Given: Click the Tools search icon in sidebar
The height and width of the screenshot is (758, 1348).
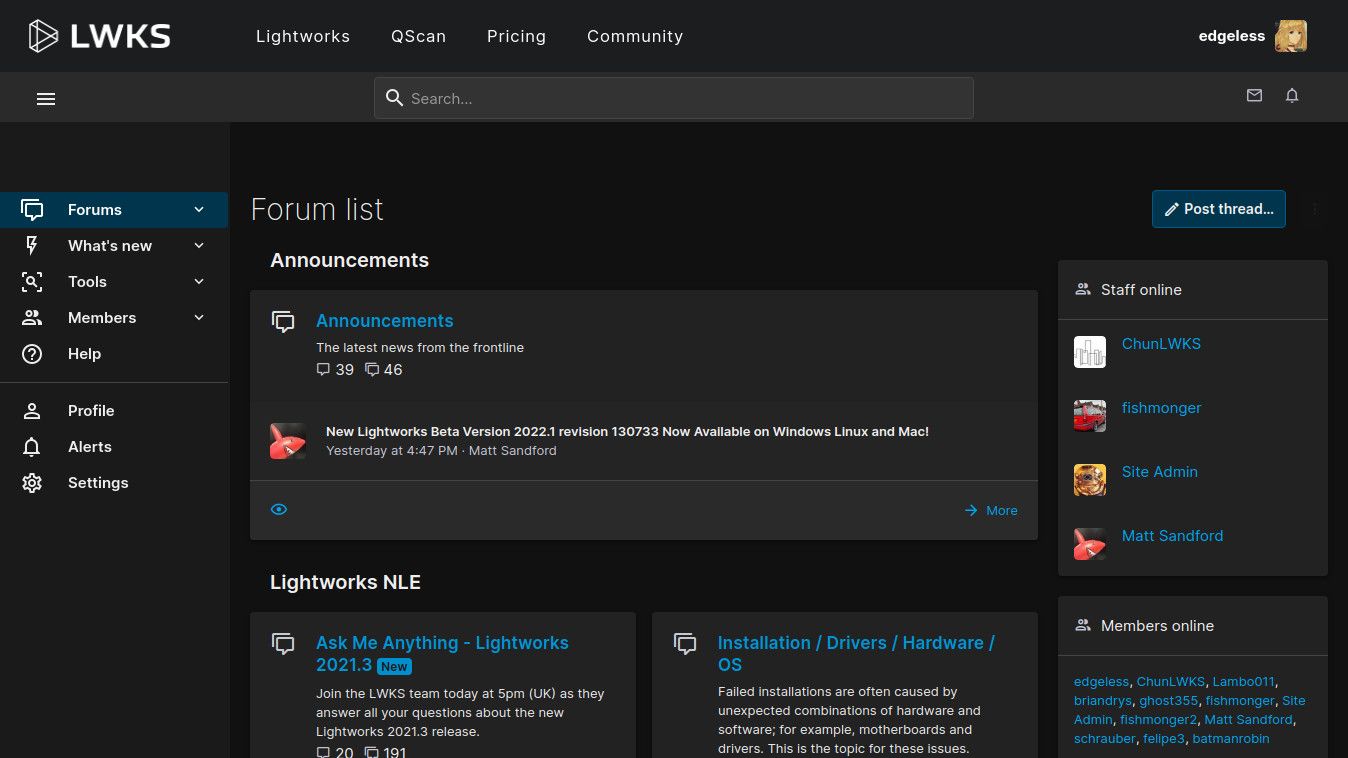Looking at the screenshot, I should (x=32, y=282).
